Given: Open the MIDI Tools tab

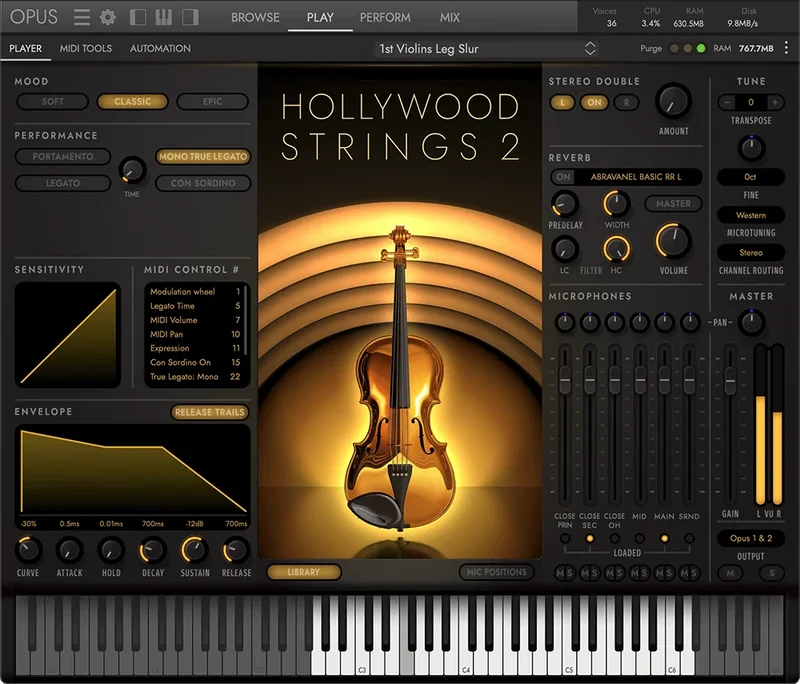Looking at the screenshot, I should pos(86,48).
